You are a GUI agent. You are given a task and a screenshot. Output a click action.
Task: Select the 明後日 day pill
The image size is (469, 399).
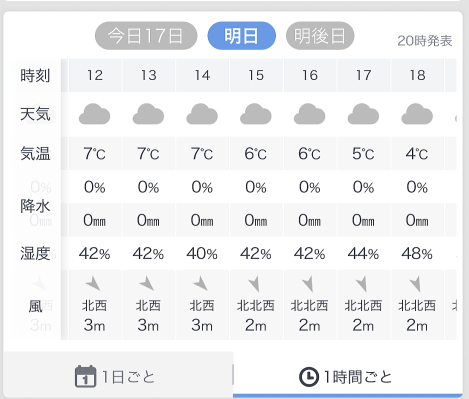[320, 36]
